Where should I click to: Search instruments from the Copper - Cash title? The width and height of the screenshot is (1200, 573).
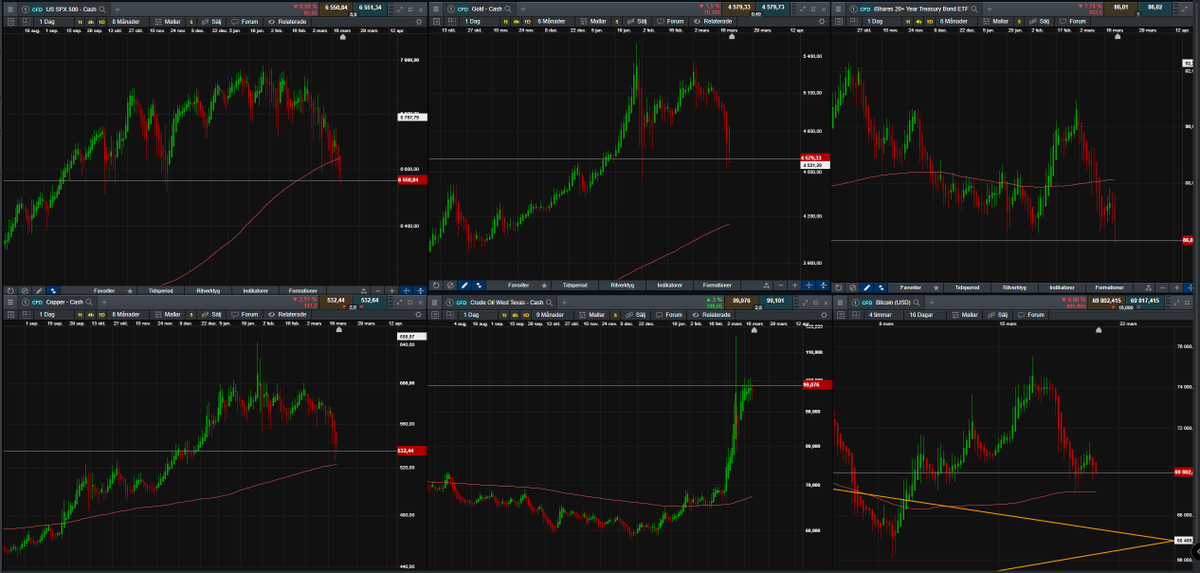(89, 302)
